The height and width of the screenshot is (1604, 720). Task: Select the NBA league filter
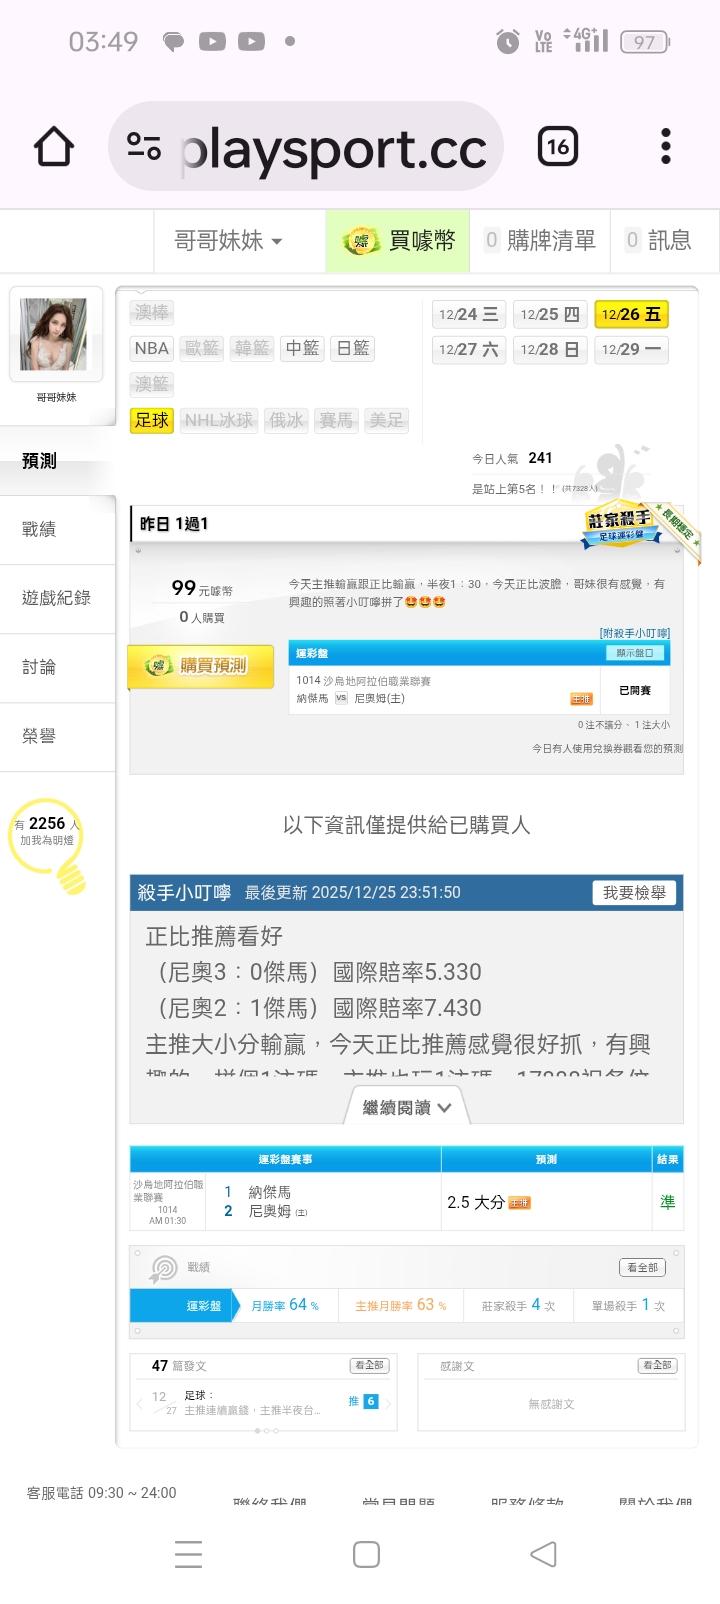[x=152, y=348]
